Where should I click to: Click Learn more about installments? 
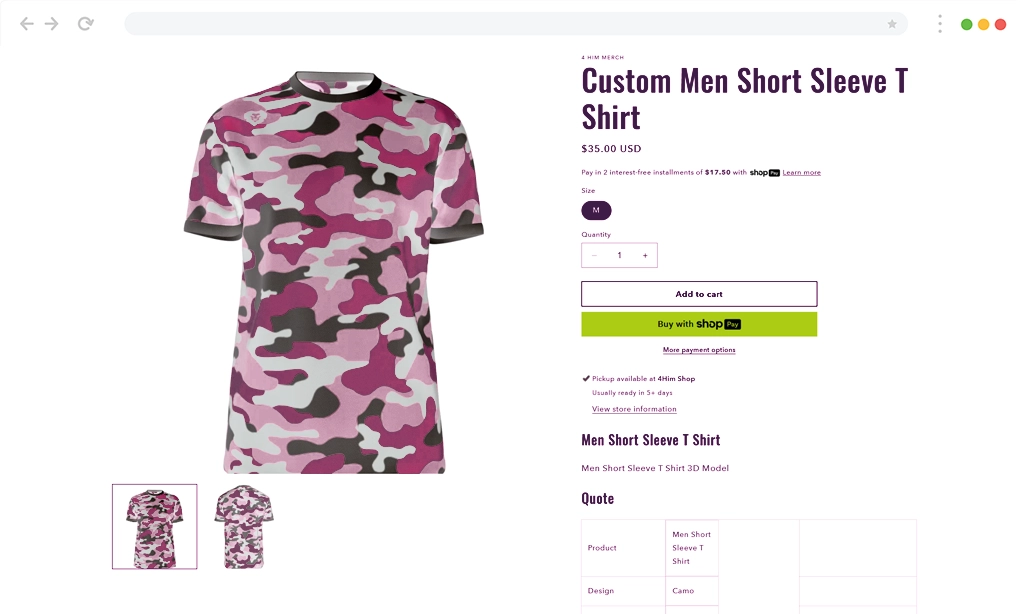pos(800,172)
